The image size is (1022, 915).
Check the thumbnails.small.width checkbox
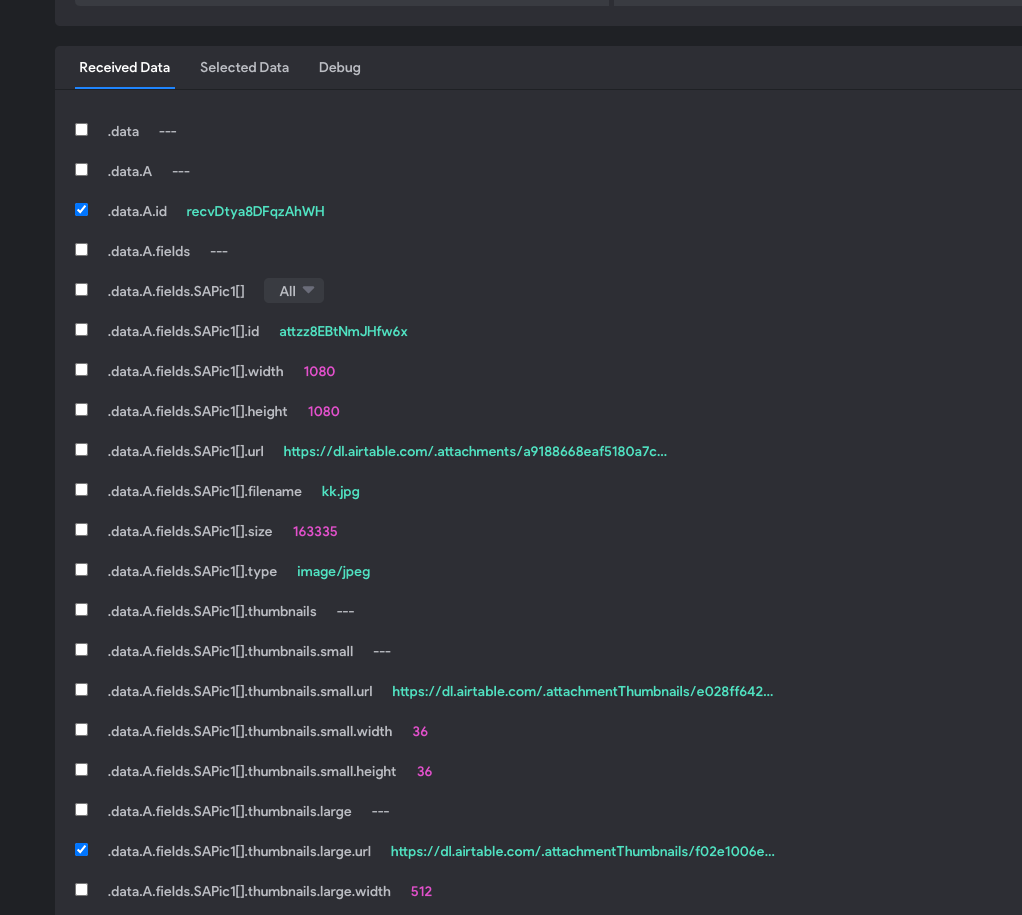tap(81, 729)
